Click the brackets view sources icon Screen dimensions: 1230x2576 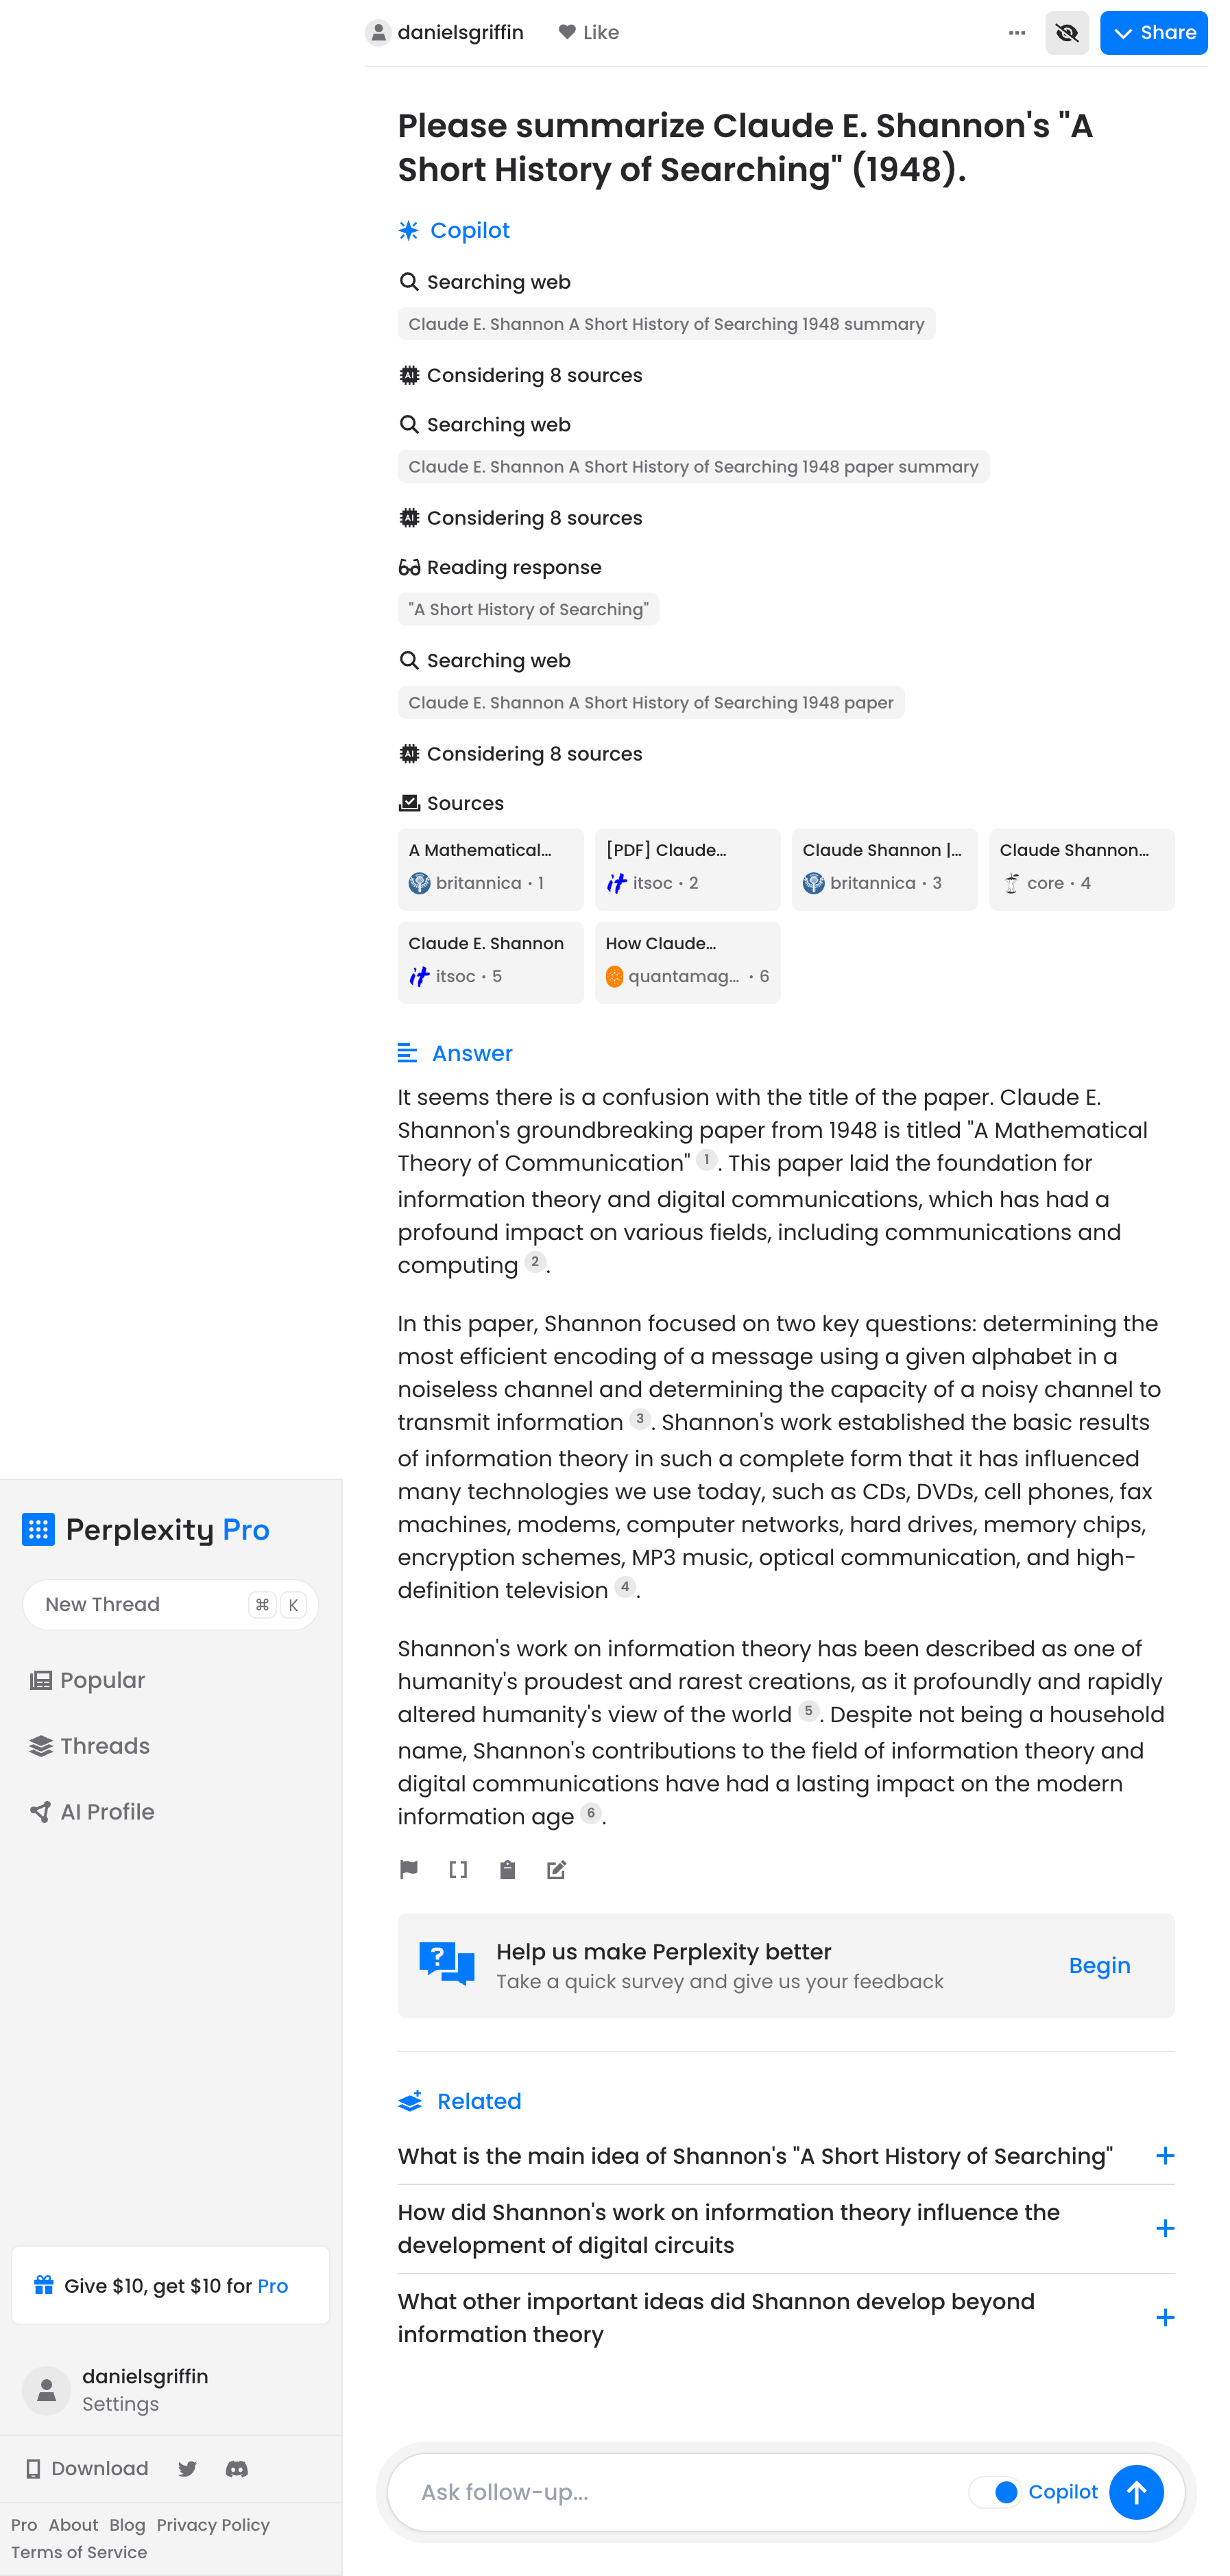point(458,1870)
